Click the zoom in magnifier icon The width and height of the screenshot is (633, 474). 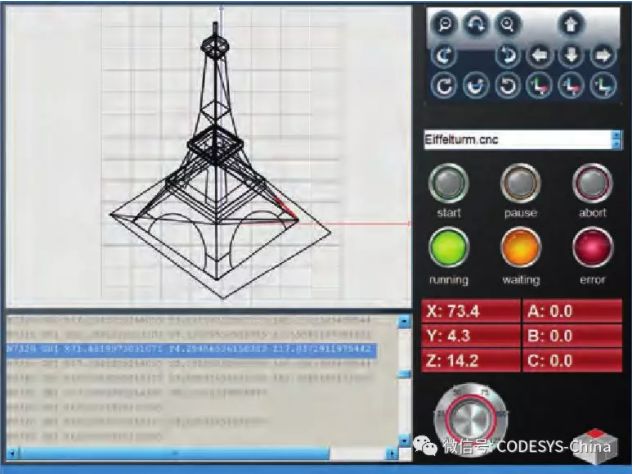coord(509,24)
